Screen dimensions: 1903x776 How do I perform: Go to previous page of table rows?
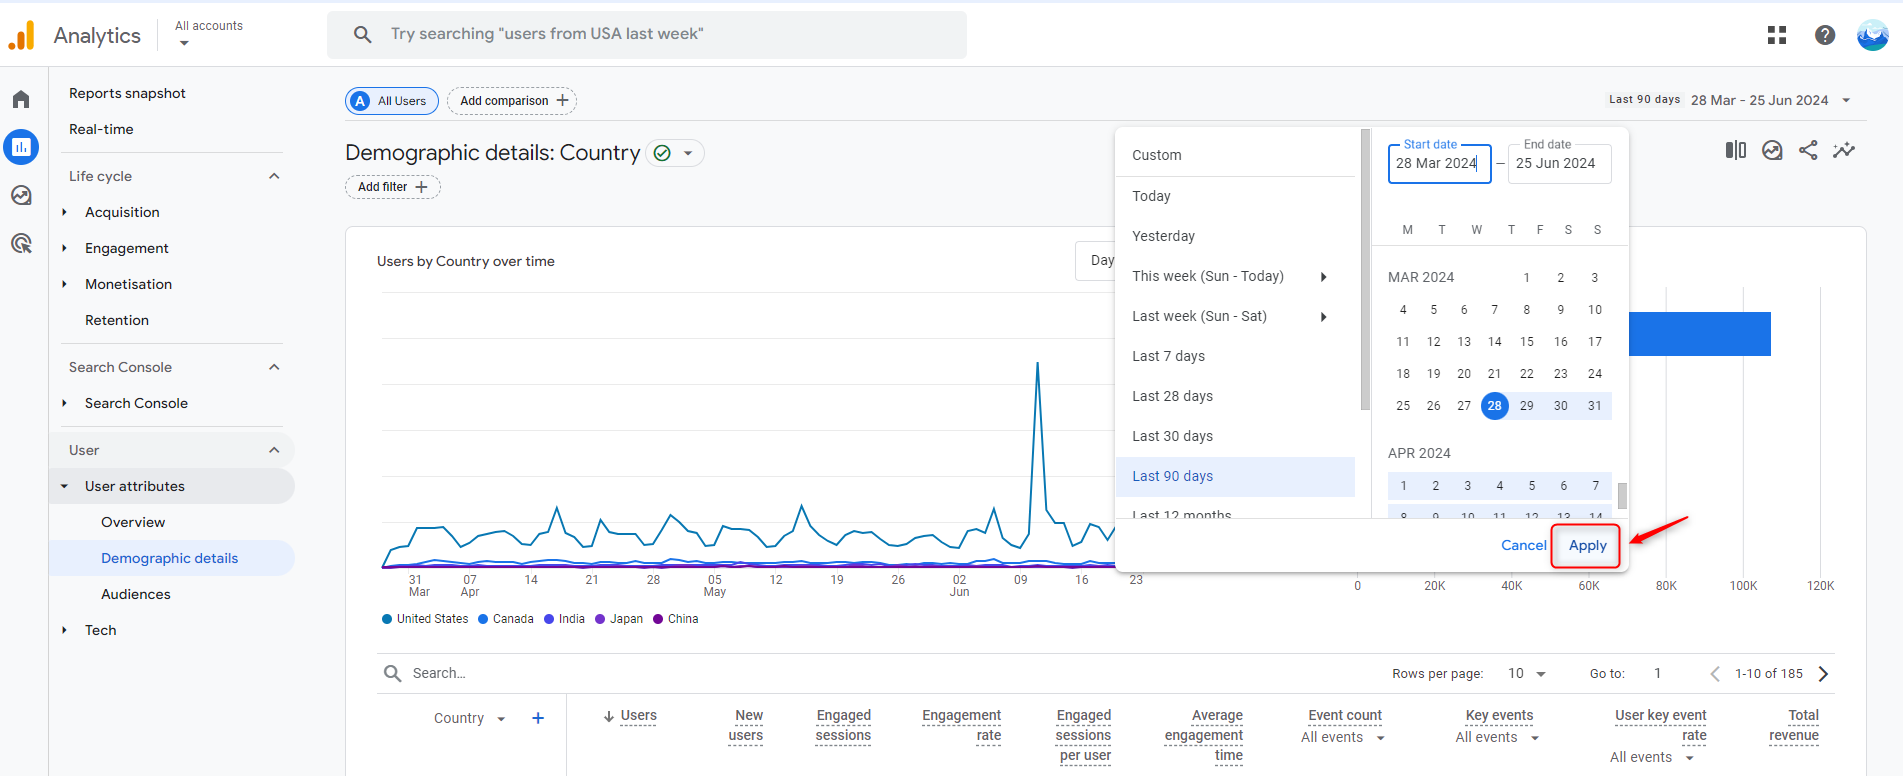coord(1715,674)
